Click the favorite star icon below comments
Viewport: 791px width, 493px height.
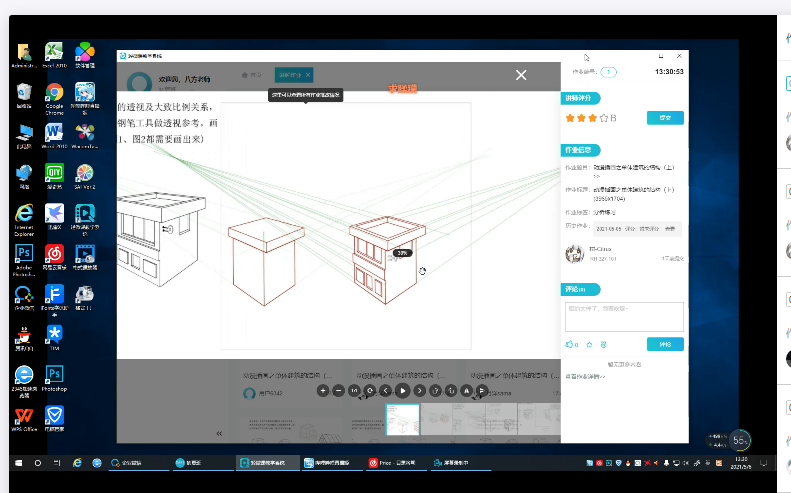(589, 344)
